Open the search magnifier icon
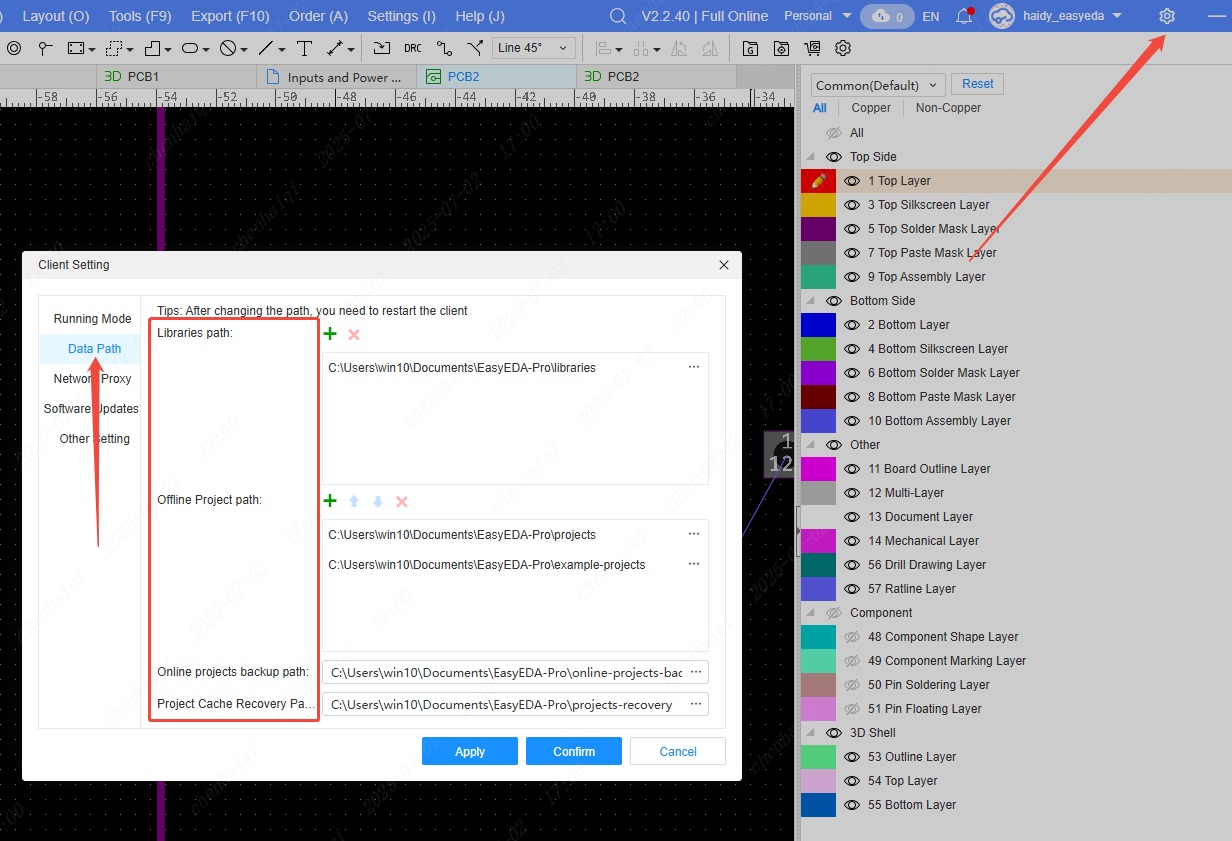Viewport: 1232px width, 841px height. [x=618, y=16]
